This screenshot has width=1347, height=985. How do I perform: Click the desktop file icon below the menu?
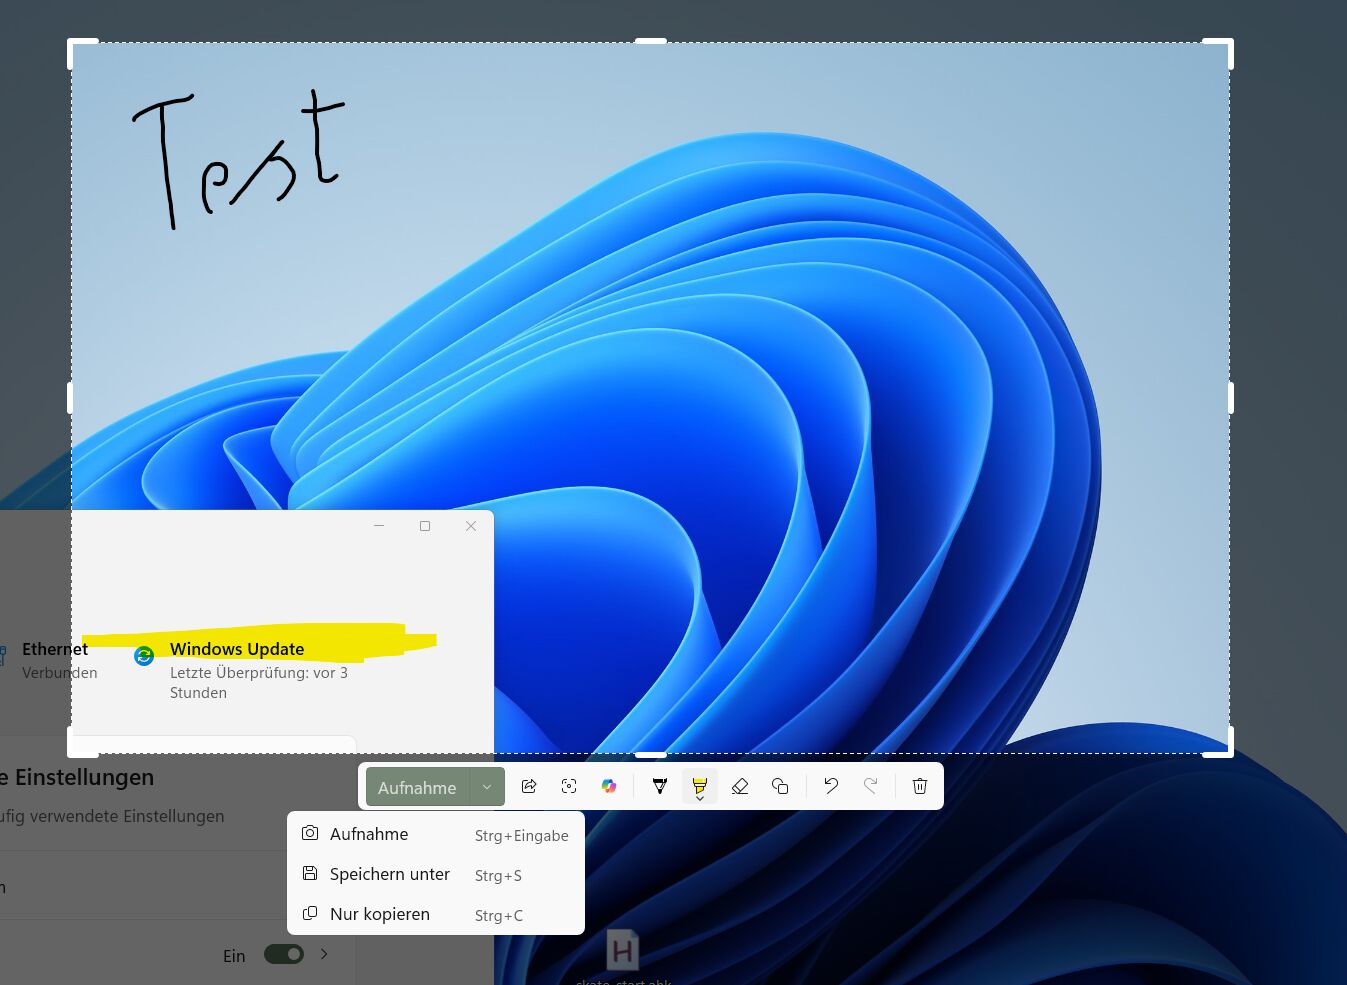click(x=622, y=950)
